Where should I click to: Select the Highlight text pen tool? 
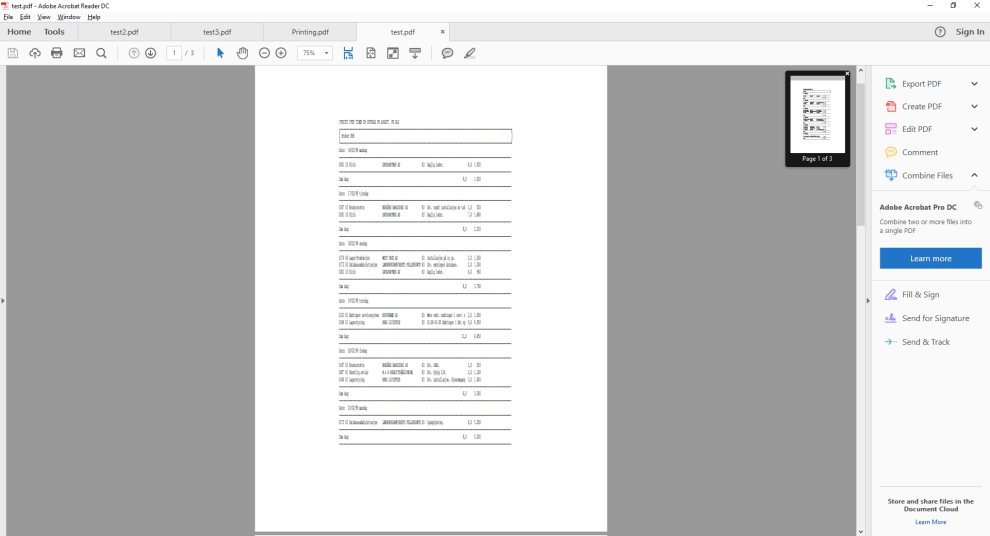(x=469, y=53)
